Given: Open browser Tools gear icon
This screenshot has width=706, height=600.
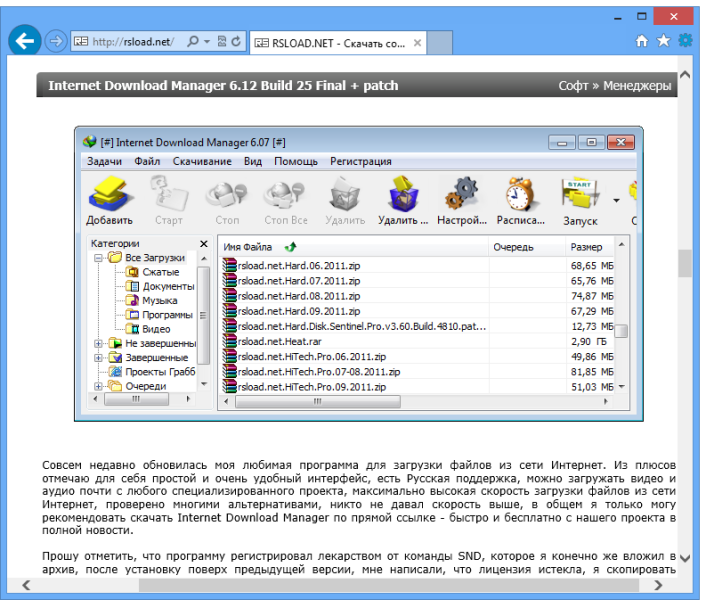Looking at the screenshot, I should point(685,41).
